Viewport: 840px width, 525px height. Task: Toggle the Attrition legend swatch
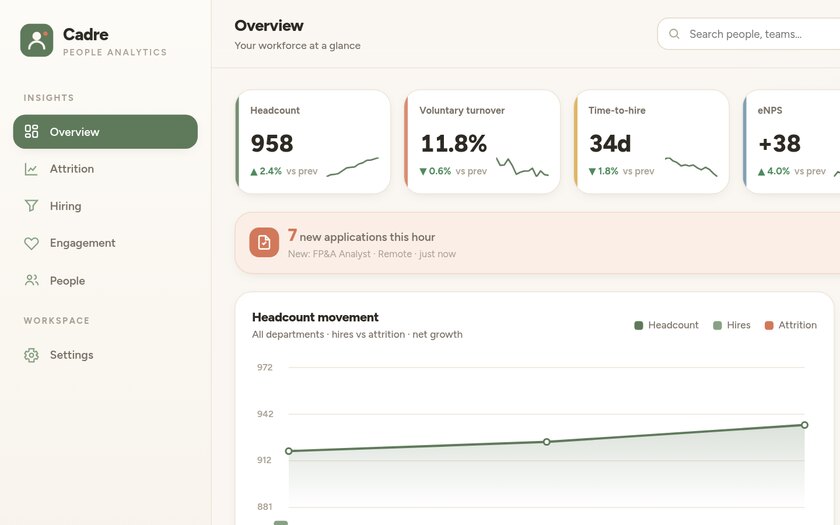coord(769,325)
